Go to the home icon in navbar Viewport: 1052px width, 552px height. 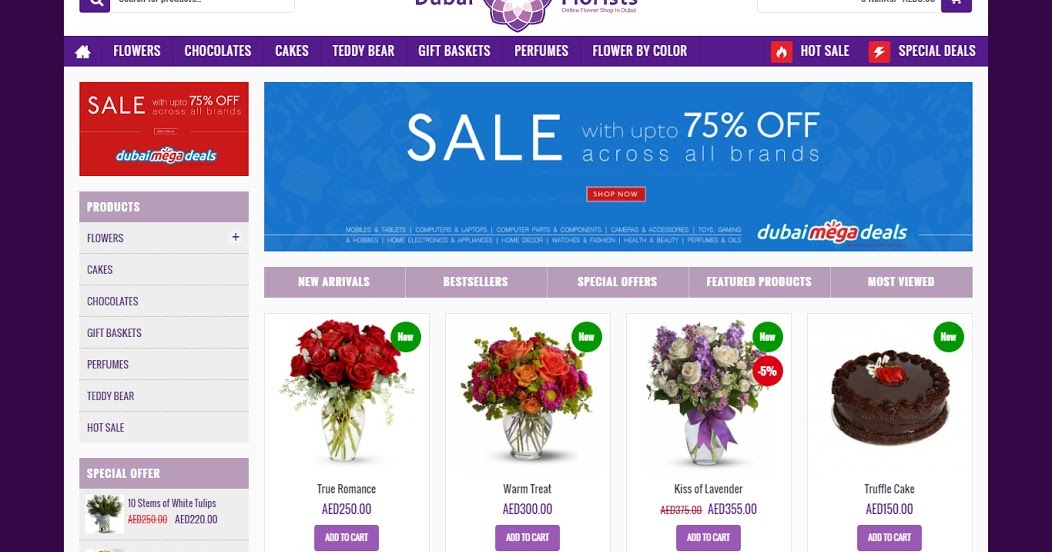click(x=83, y=52)
